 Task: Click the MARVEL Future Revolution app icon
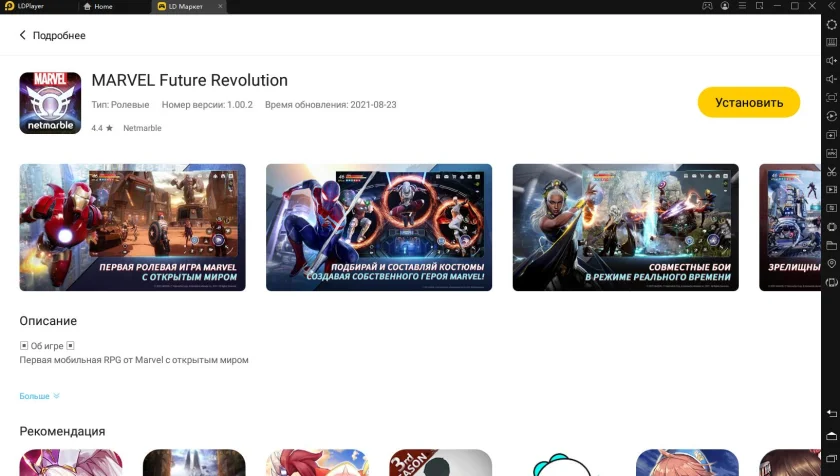tap(50, 103)
